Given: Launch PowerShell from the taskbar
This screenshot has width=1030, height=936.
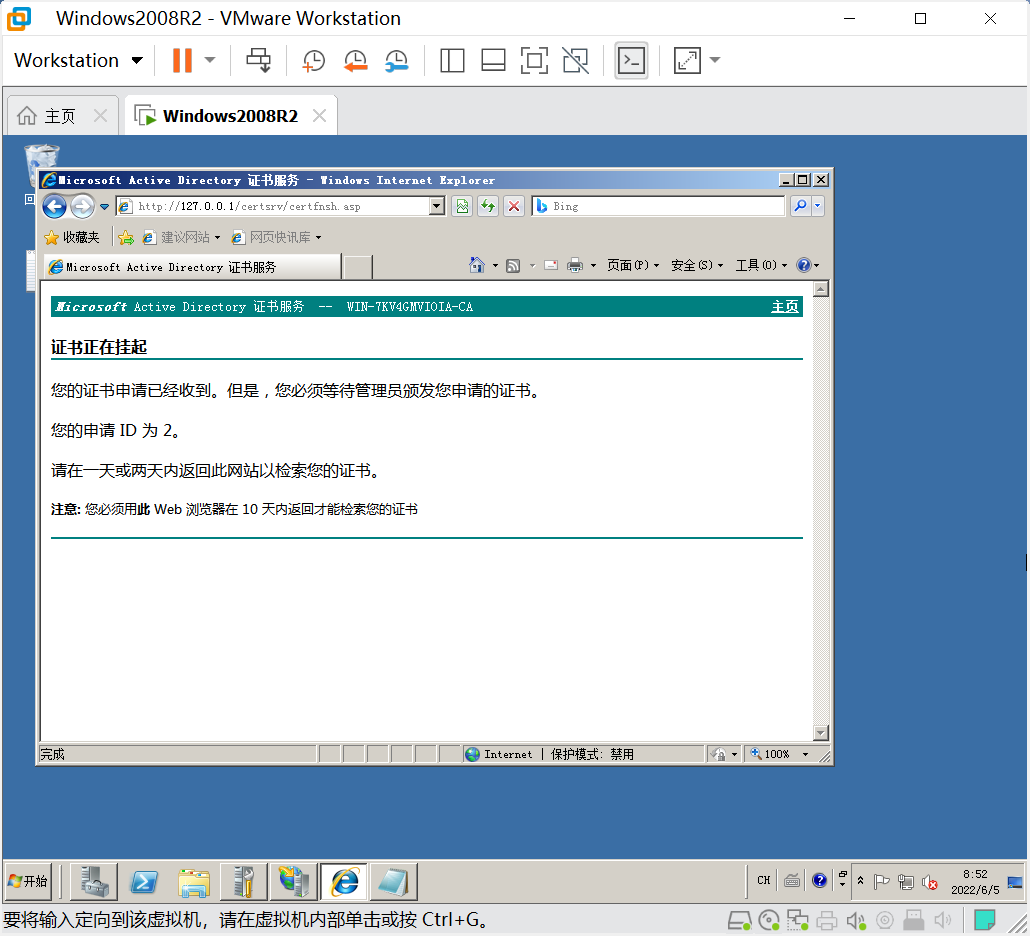Looking at the screenshot, I should click(x=144, y=881).
